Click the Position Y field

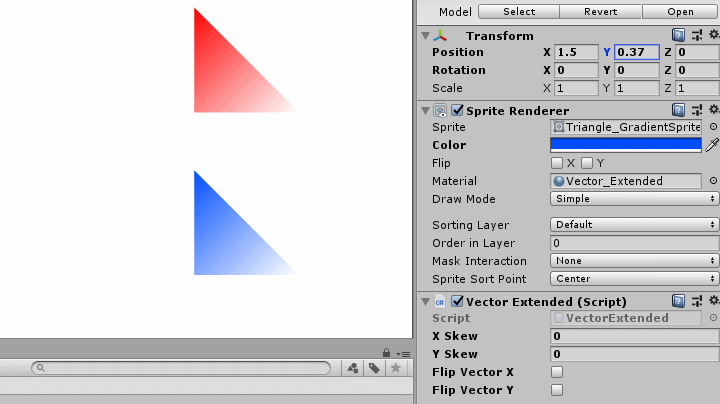point(637,52)
